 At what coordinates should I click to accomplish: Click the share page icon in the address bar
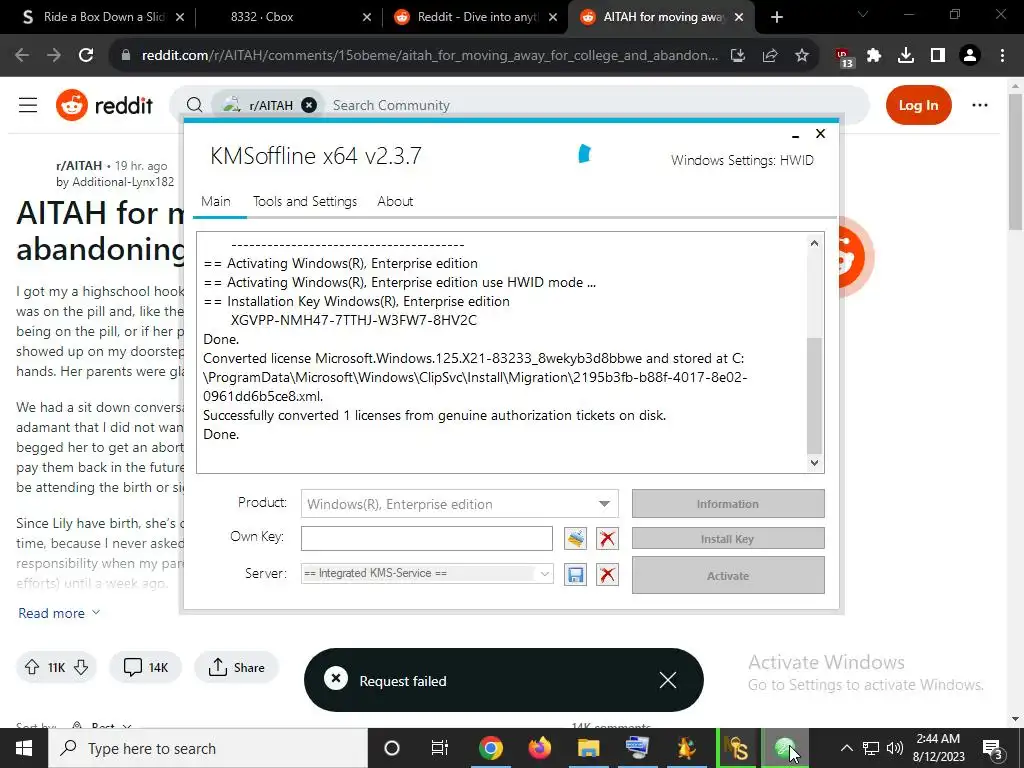(x=770, y=56)
